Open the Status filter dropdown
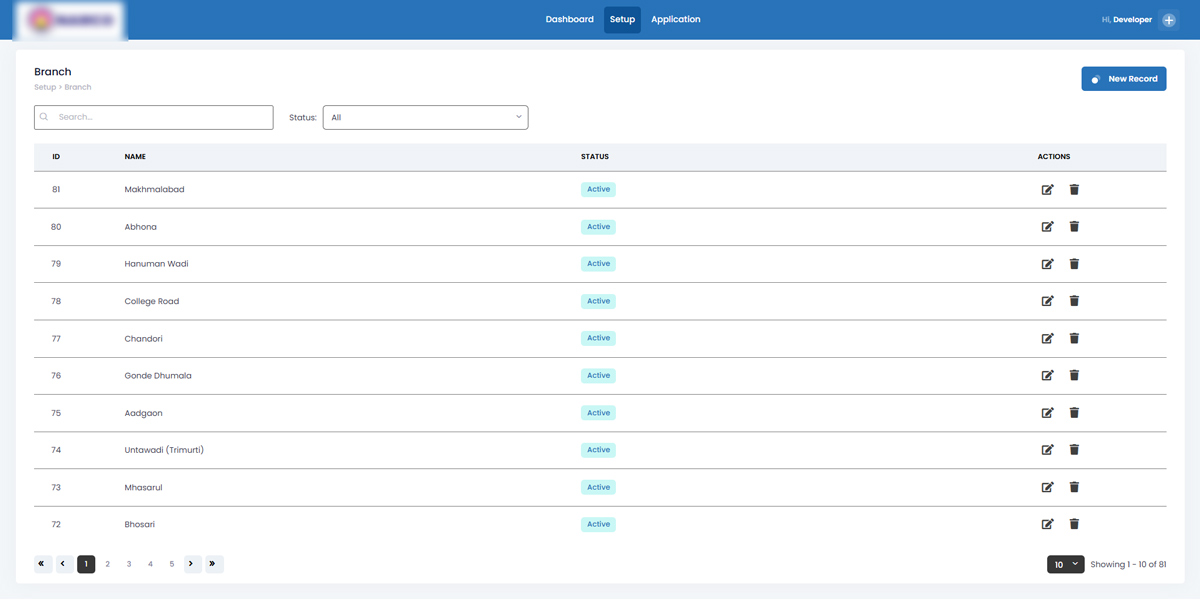Viewport: 1200px width, 615px height. pos(425,117)
